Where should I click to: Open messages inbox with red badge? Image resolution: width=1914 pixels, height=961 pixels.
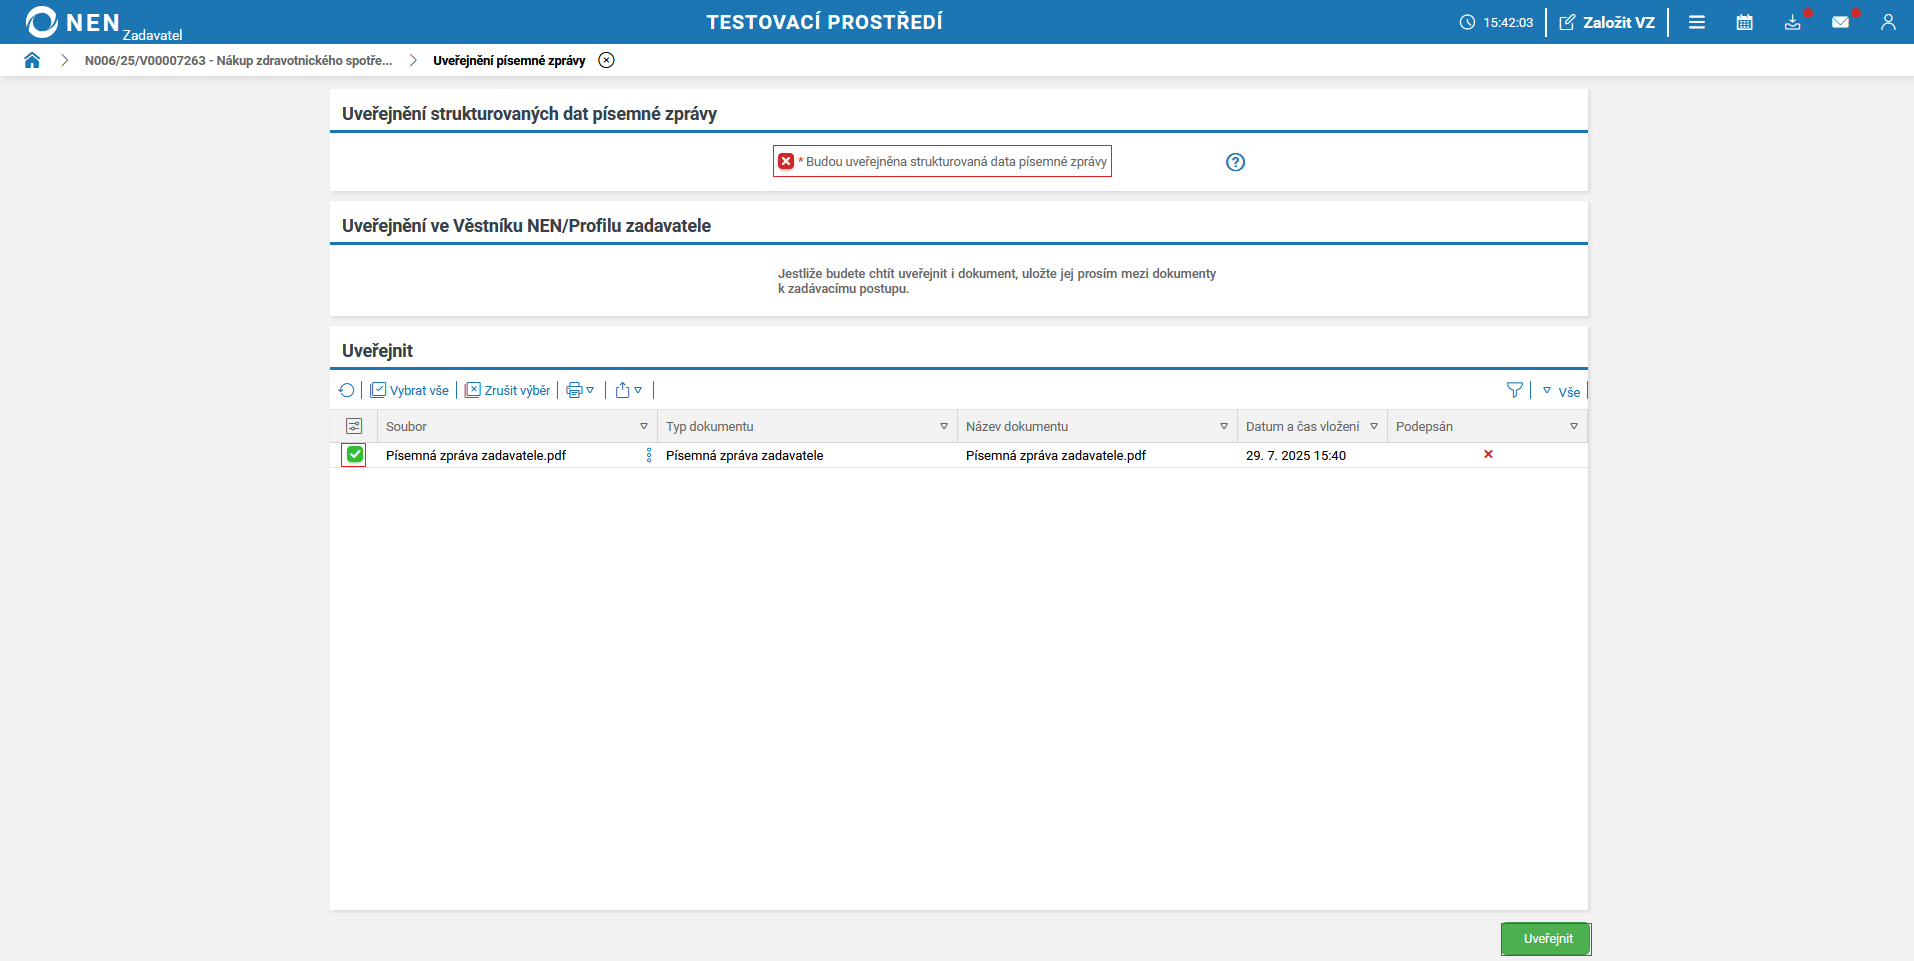coord(1842,22)
